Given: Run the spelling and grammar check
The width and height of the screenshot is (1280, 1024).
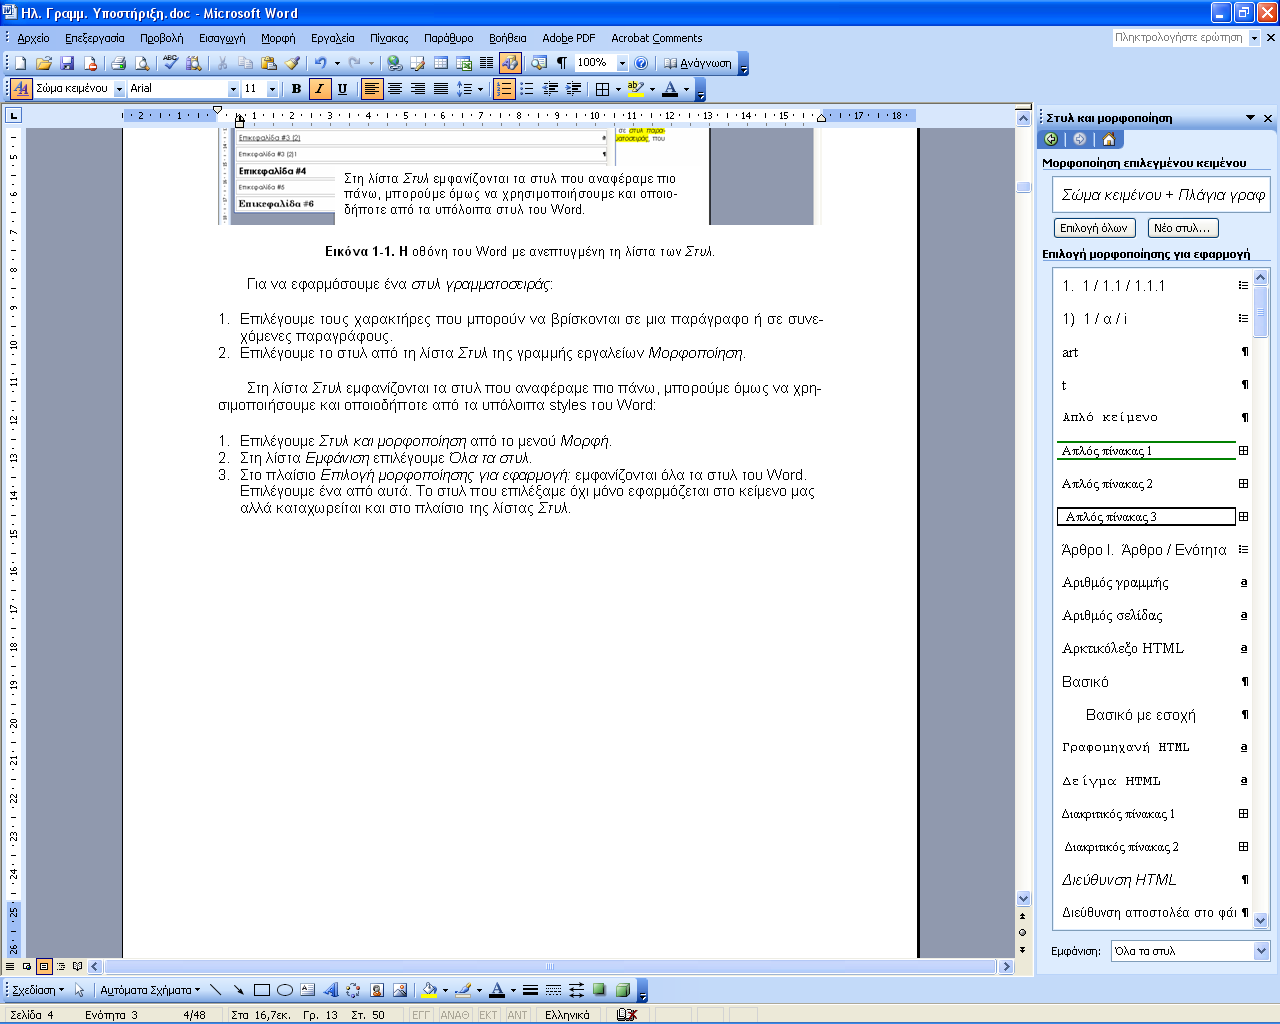Looking at the screenshot, I should click(x=170, y=63).
